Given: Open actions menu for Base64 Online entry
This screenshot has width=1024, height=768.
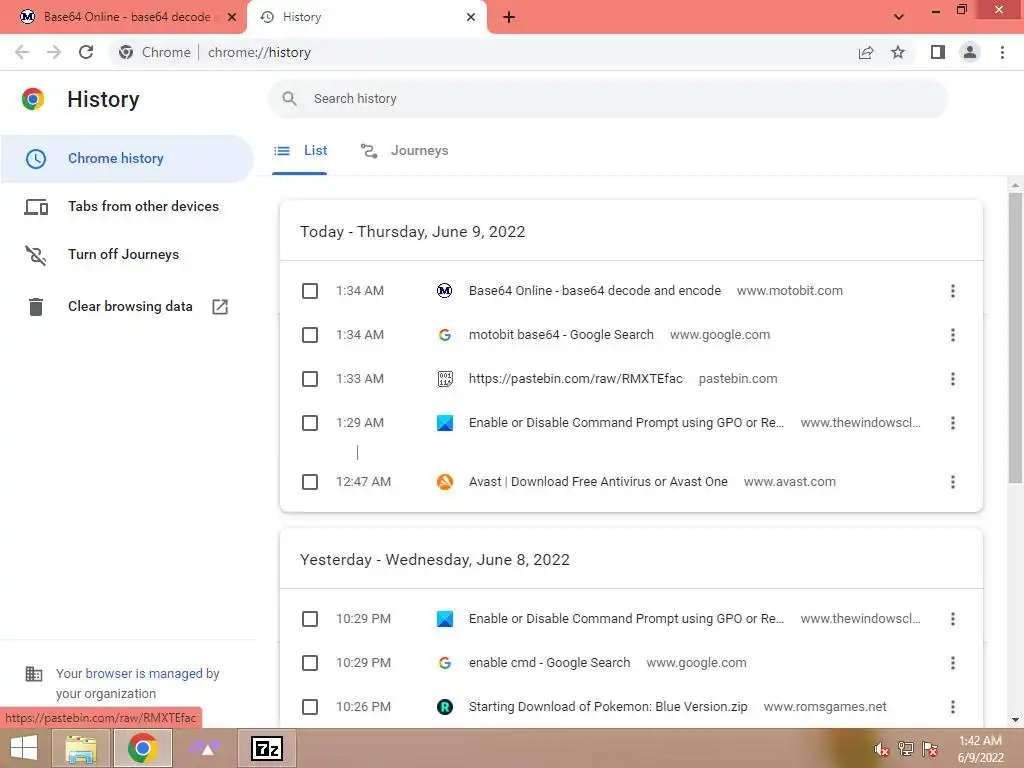Looking at the screenshot, I should [x=953, y=291].
